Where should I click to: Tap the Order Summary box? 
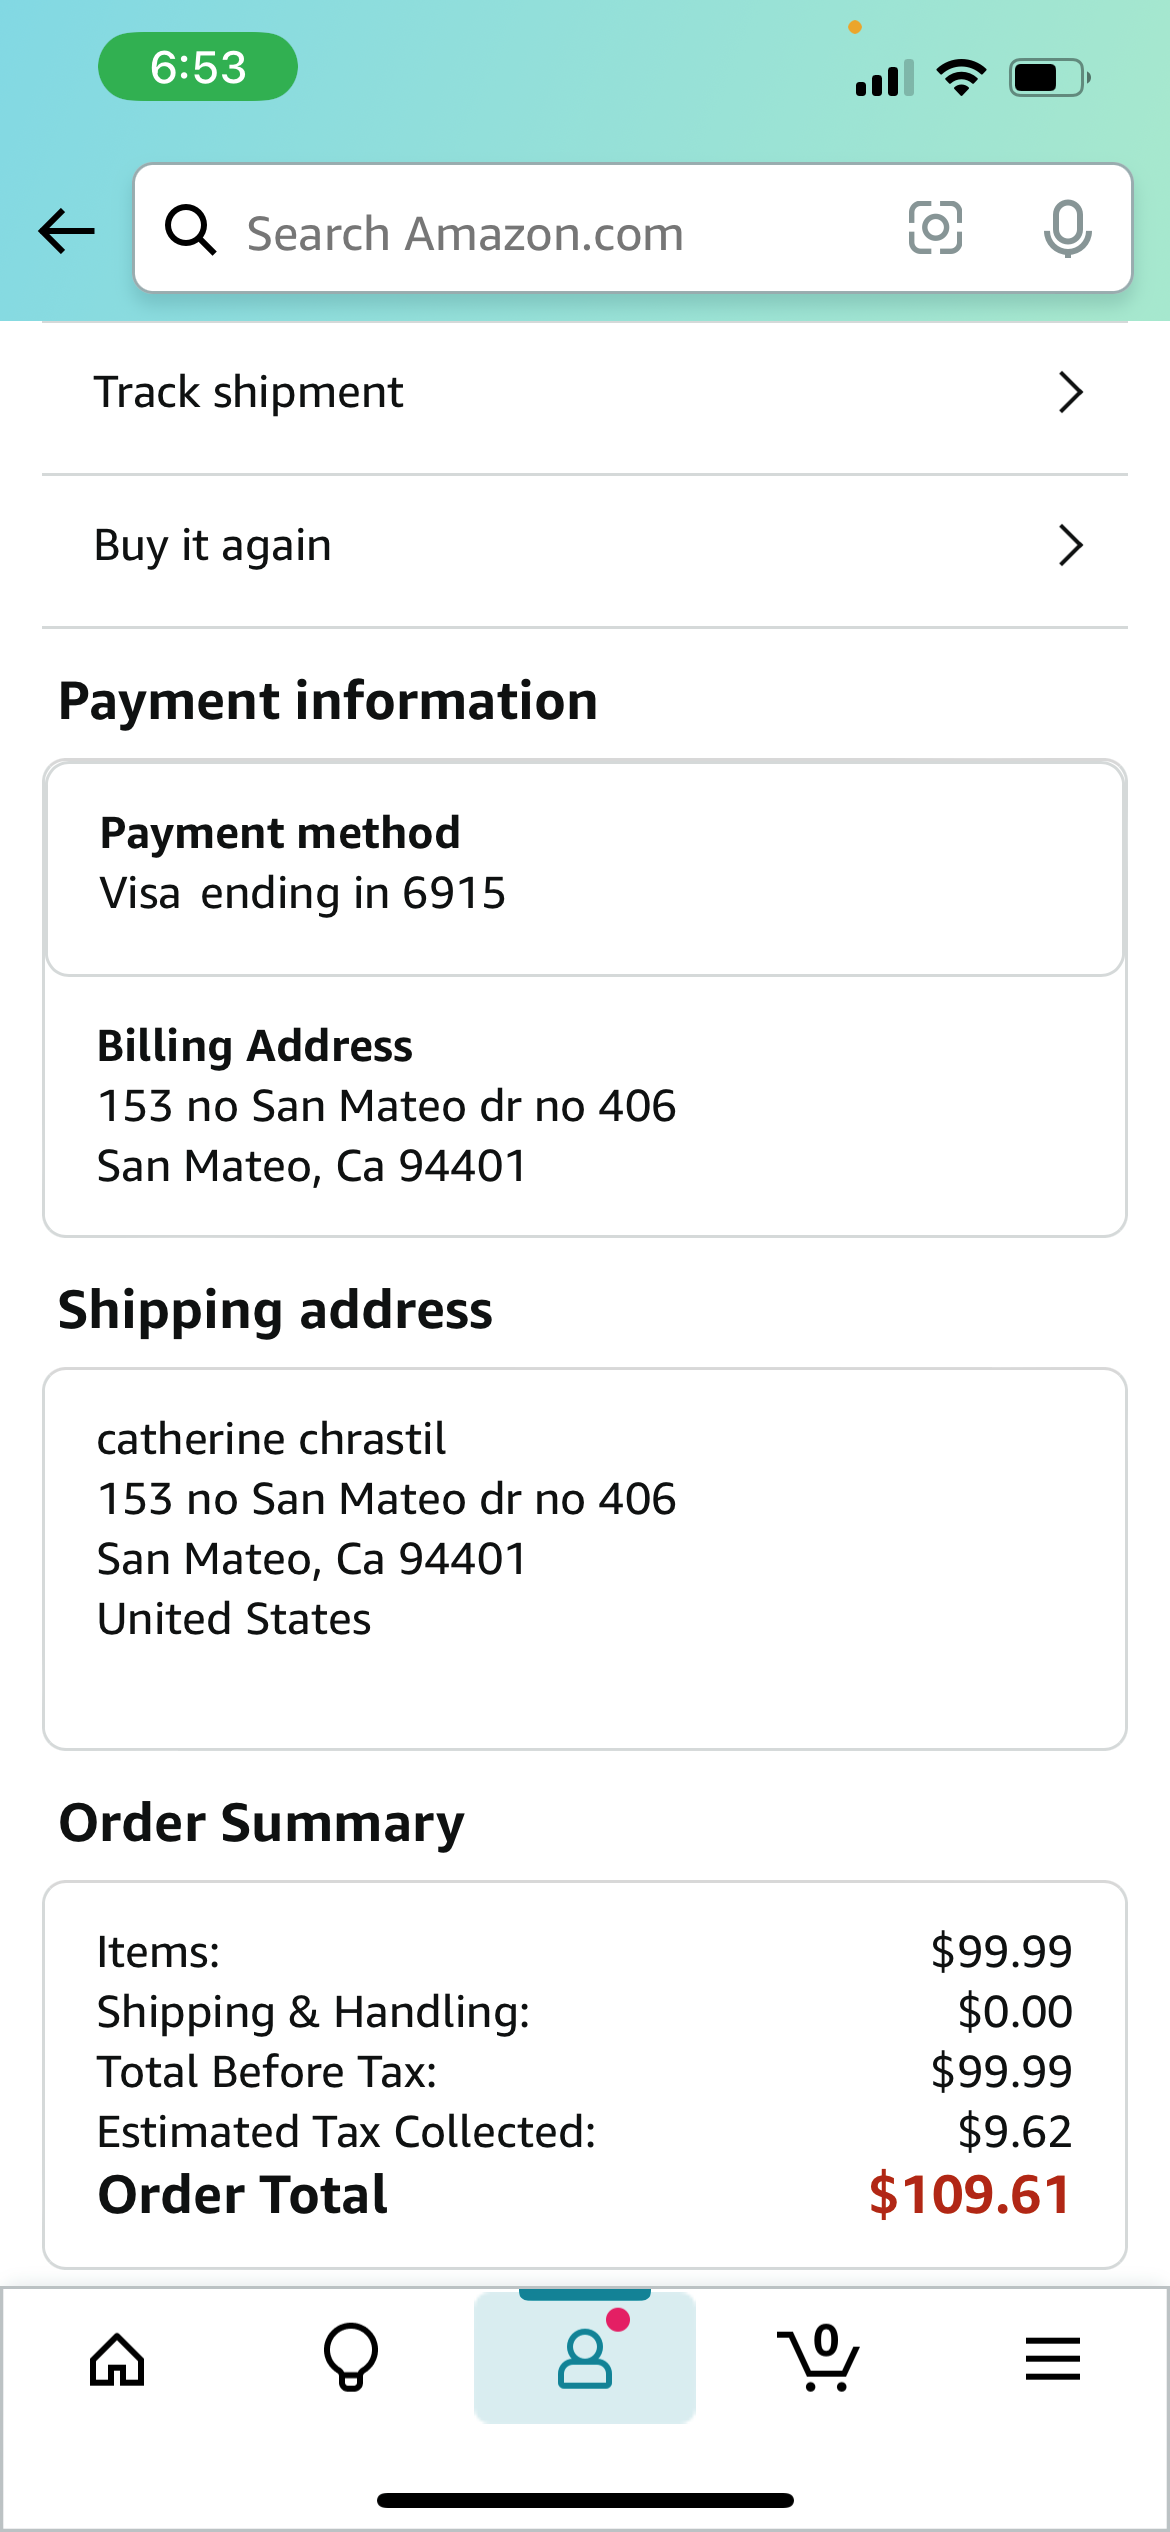(585, 2075)
